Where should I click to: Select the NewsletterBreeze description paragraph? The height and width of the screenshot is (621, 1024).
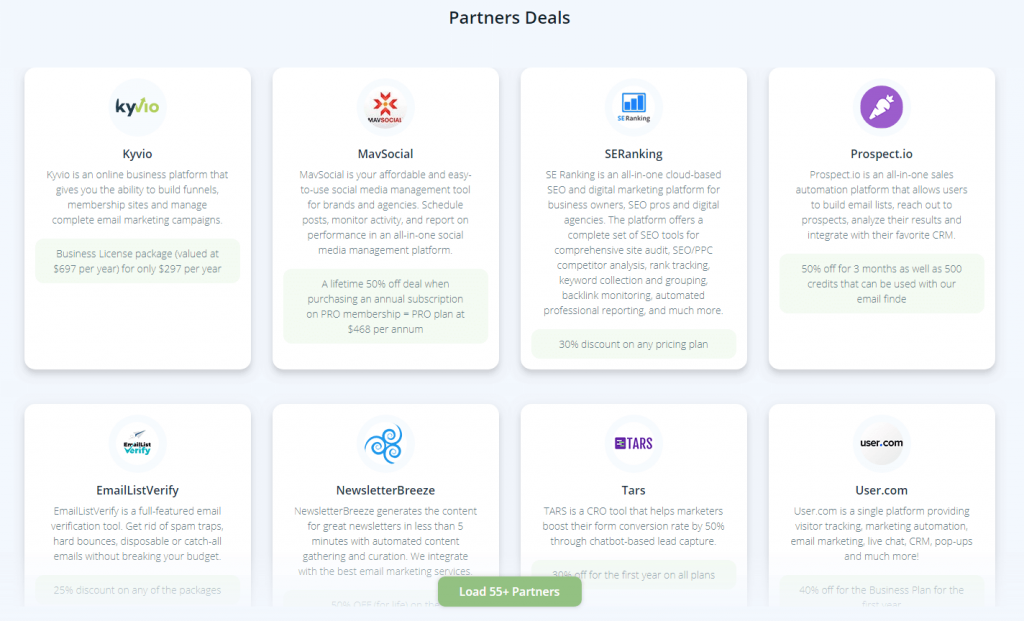[x=385, y=541]
